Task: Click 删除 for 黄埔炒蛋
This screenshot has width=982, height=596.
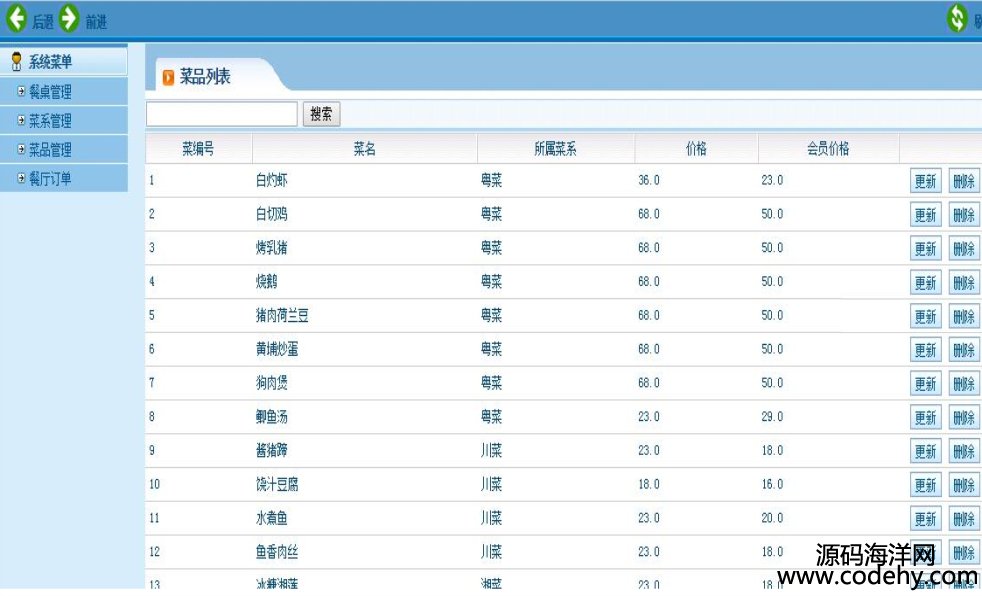Action: coord(964,350)
